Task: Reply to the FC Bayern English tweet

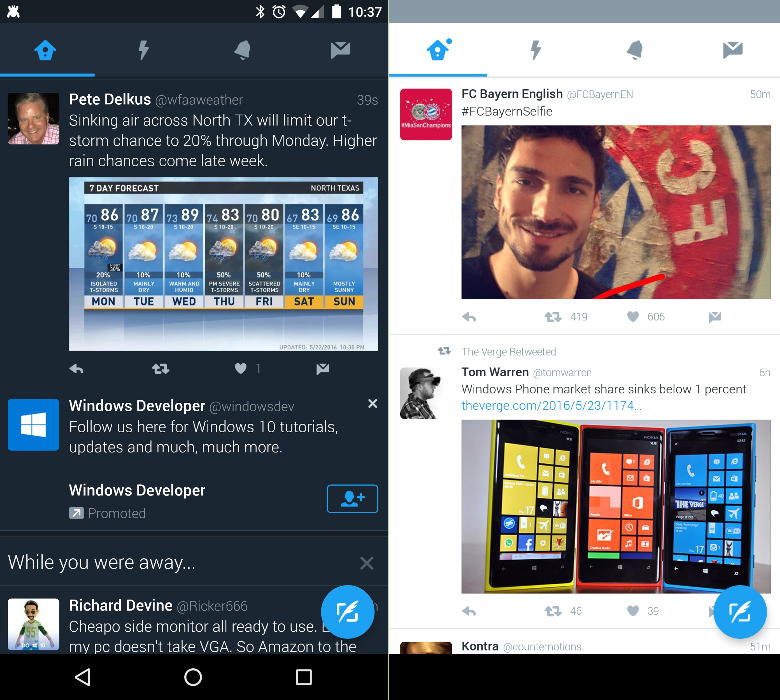Action: [x=469, y=317]
